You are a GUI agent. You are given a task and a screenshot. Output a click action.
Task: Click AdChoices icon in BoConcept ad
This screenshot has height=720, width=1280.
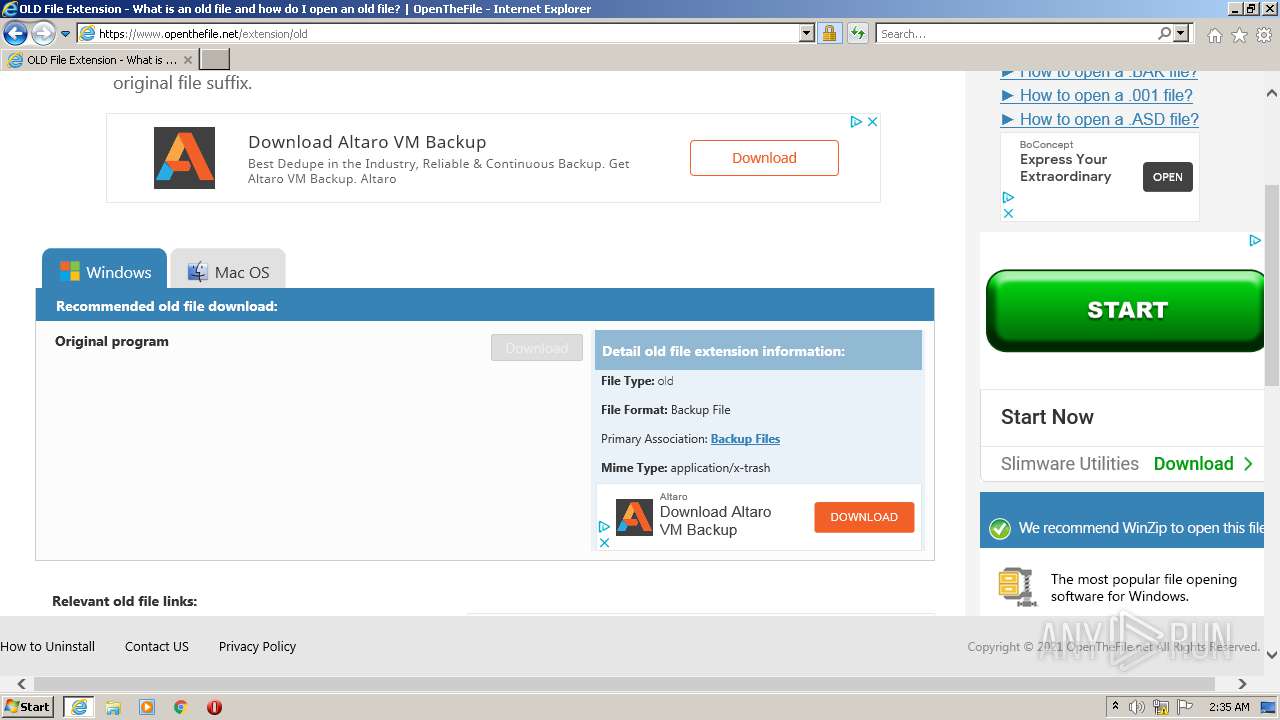1008,198
